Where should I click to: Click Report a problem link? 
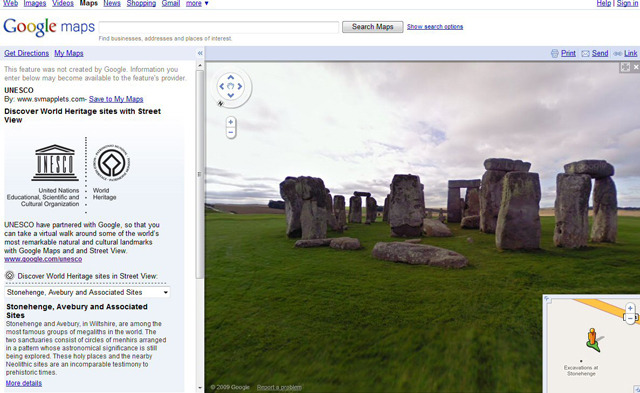click(x=279, y=387)
